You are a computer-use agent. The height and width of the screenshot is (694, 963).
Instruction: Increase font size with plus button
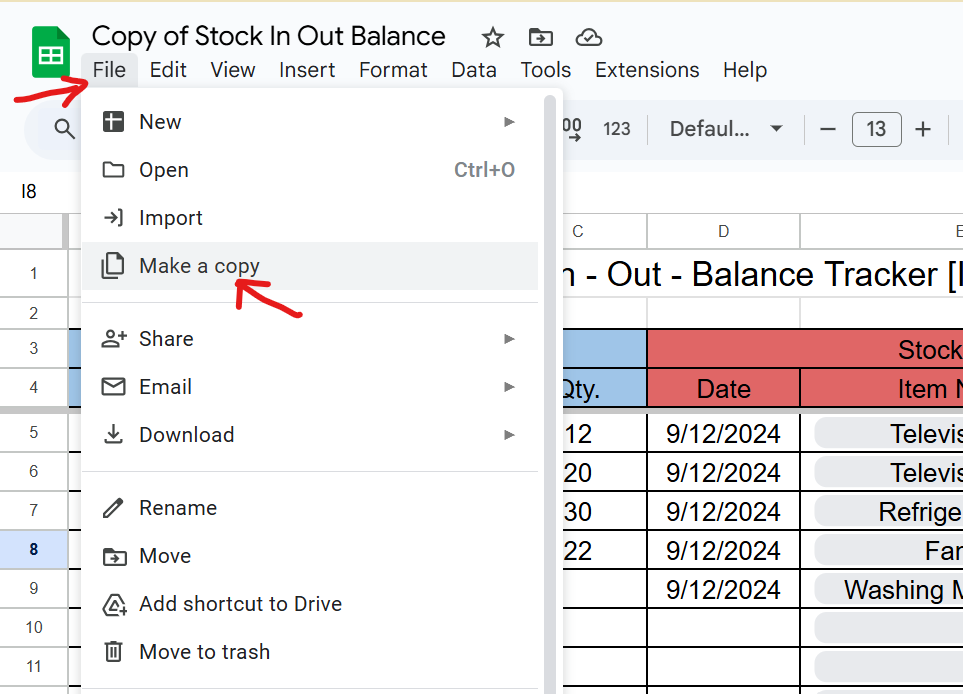point(923,129)
